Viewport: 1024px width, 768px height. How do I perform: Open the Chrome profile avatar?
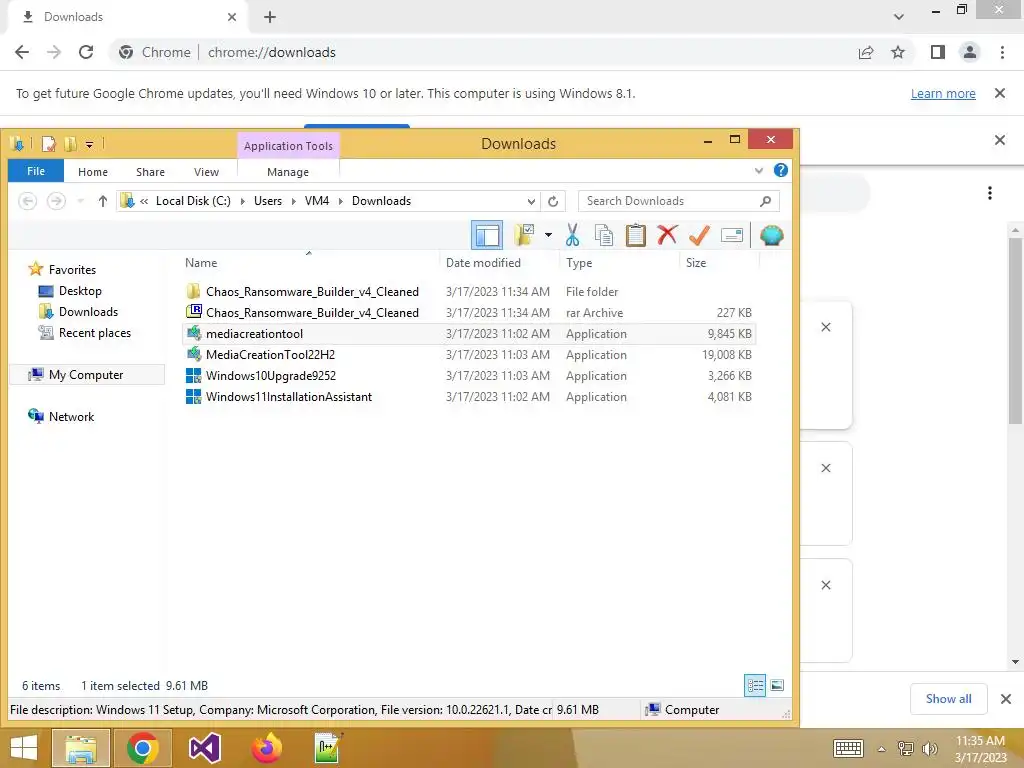tap(970, 52)
